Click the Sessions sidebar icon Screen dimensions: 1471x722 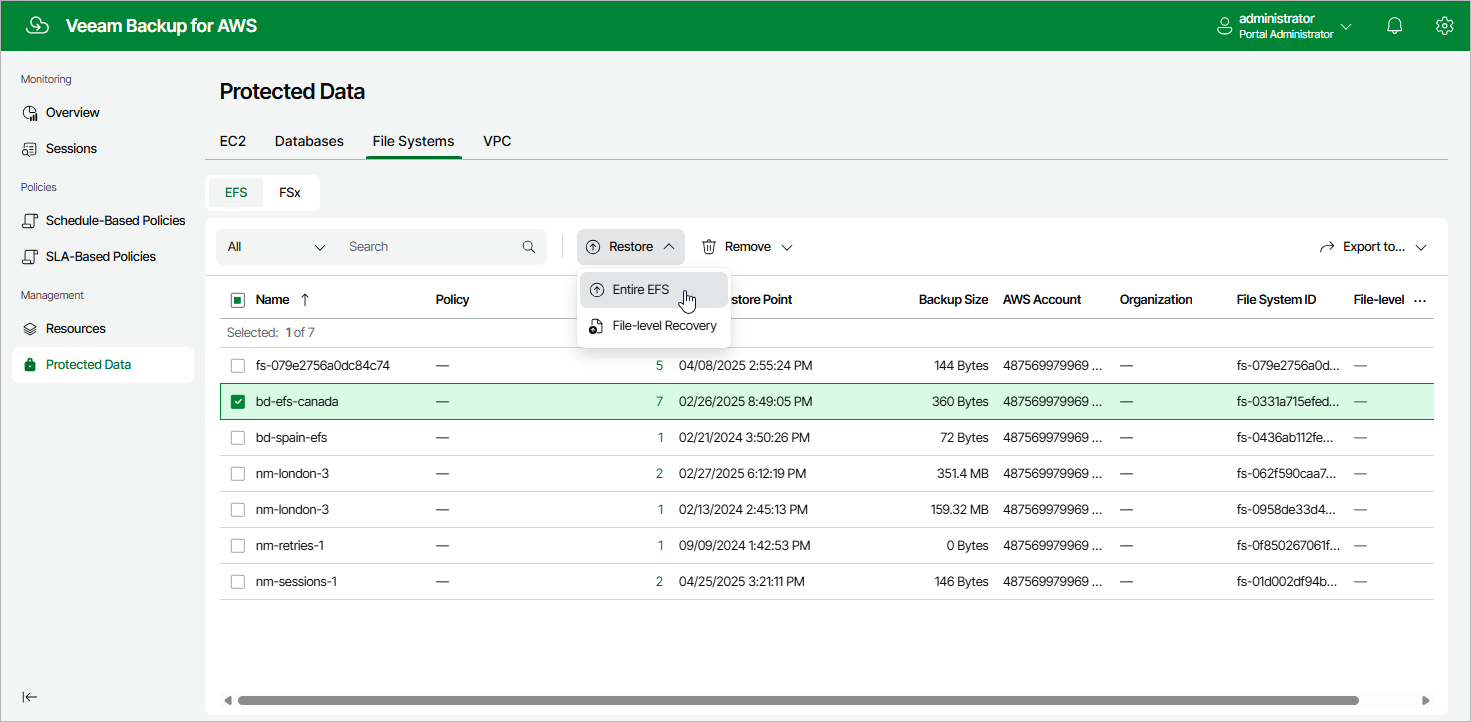pos(30,149)
